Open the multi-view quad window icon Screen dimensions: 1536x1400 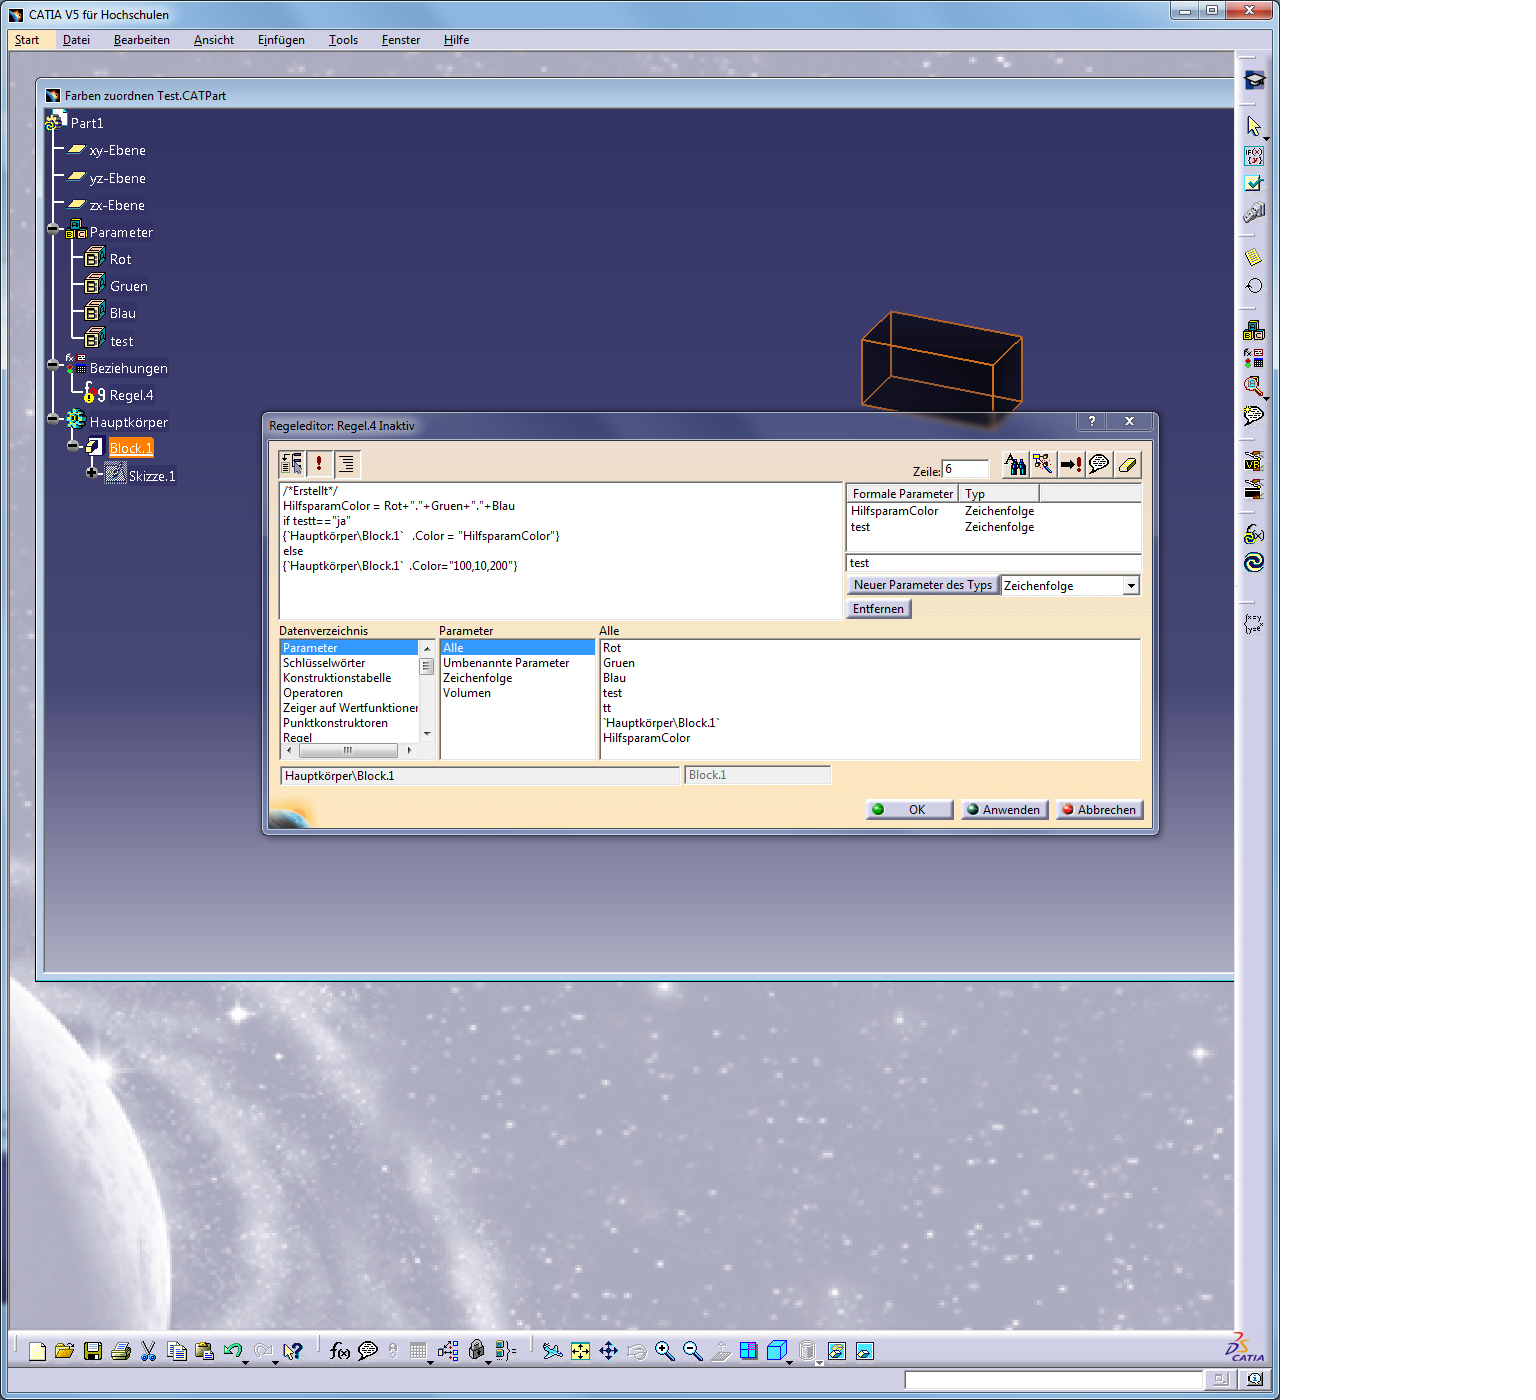click(x=749, y=1351)
